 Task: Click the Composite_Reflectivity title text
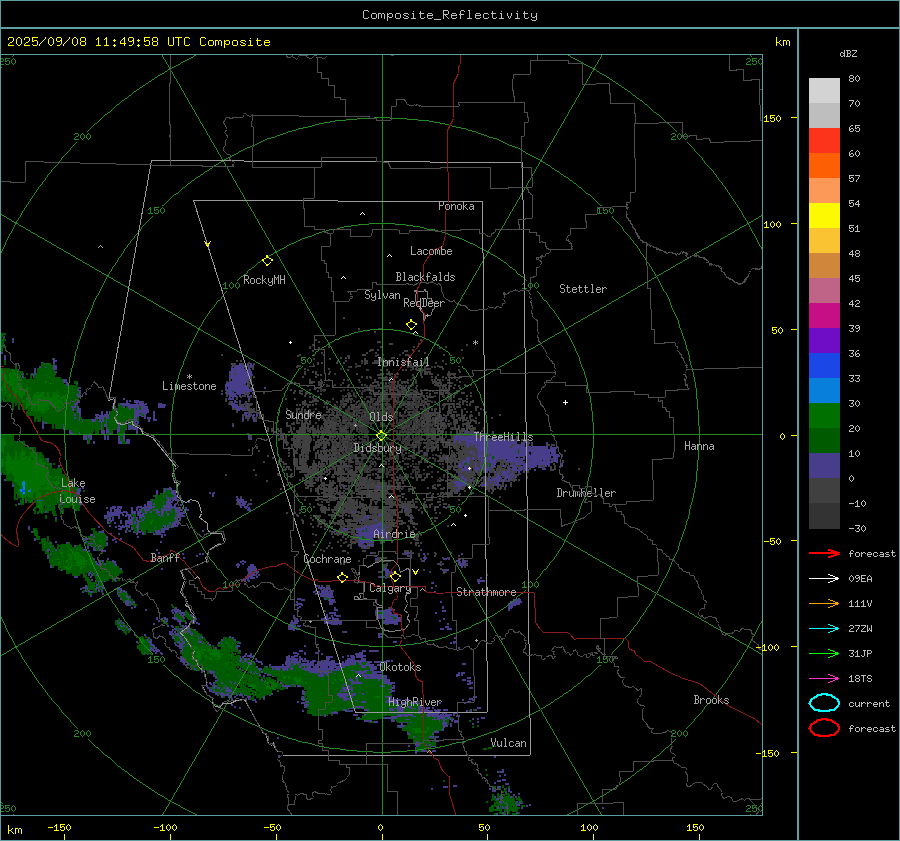pos(450,15)
